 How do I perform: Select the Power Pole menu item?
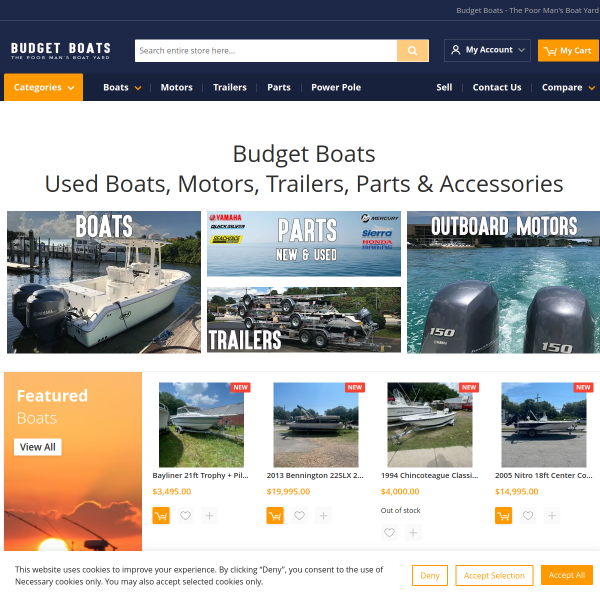coord(336,87)
